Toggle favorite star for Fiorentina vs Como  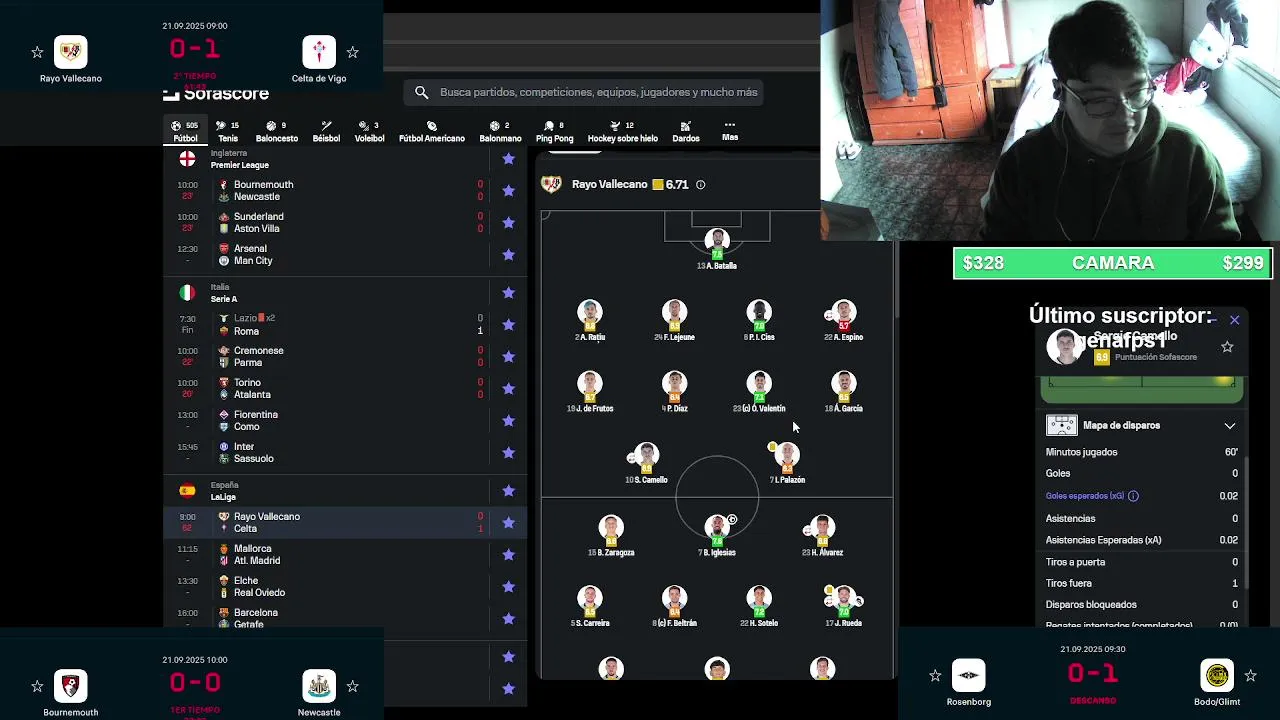508,420
